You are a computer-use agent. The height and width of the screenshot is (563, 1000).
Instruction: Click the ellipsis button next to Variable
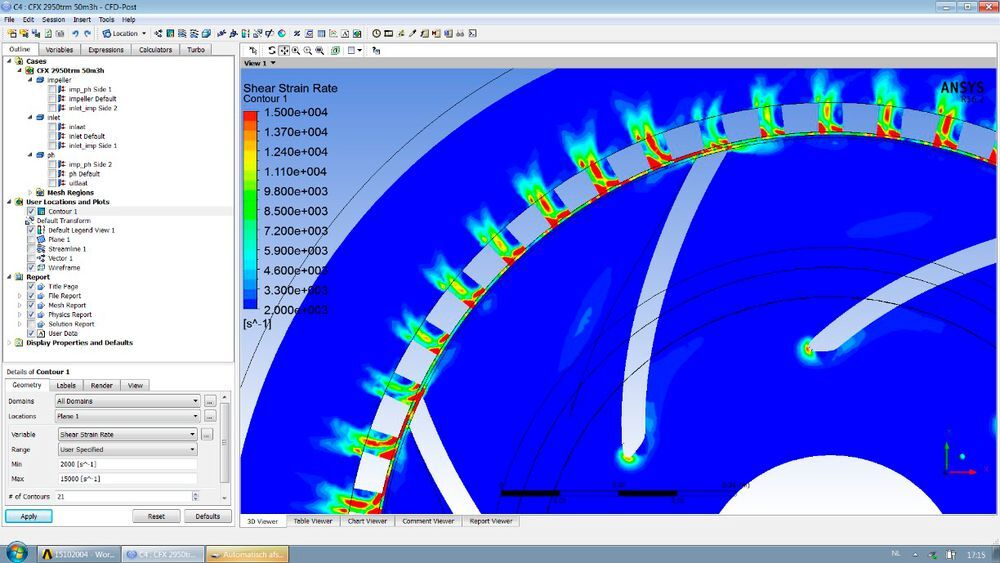point(207,434)
